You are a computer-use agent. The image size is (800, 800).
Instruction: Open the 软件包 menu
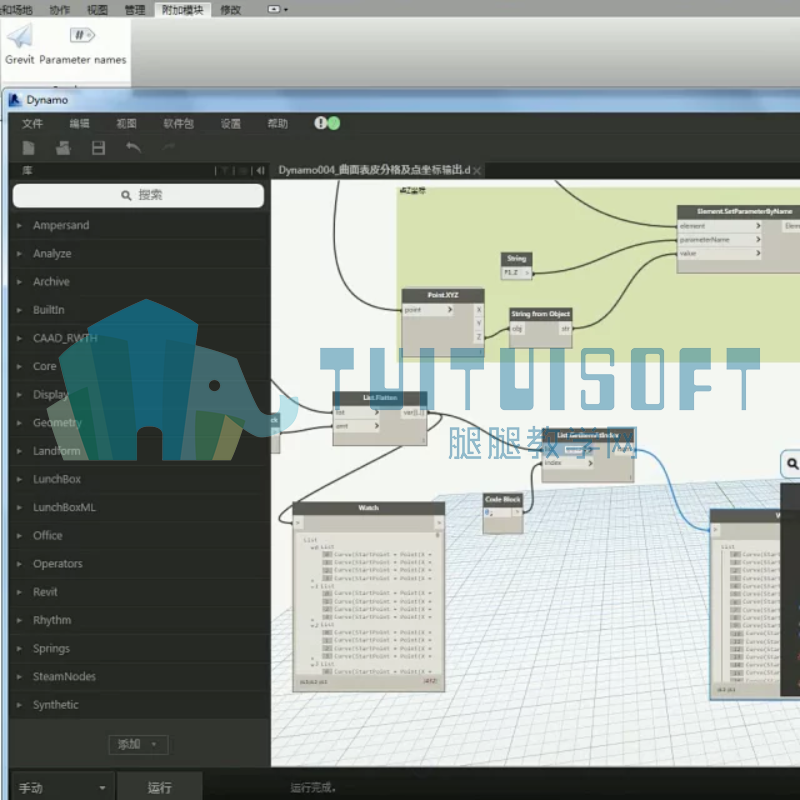(178, 123)
